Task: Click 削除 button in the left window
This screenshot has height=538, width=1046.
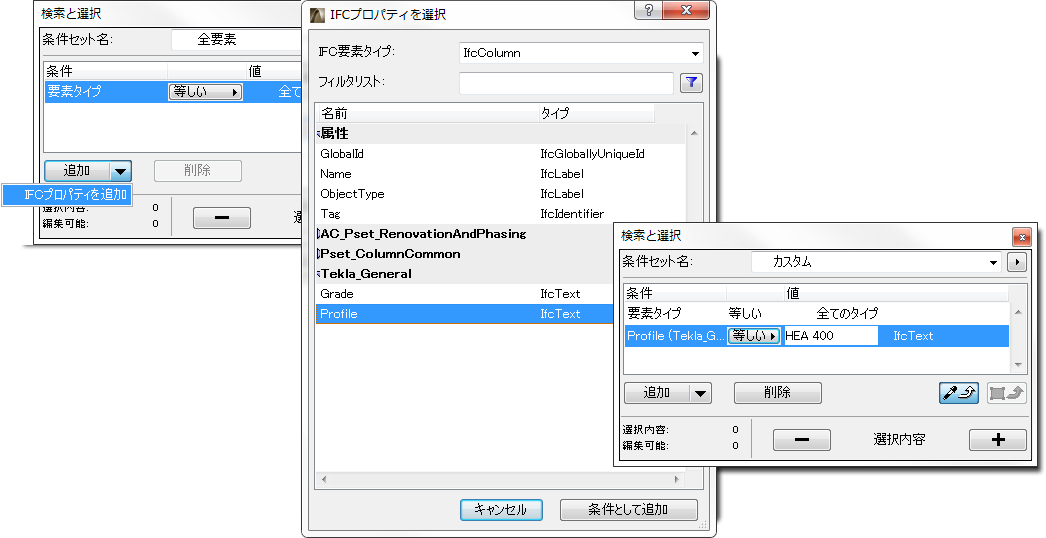Action: pyautogui.click(x=197, y=172)
